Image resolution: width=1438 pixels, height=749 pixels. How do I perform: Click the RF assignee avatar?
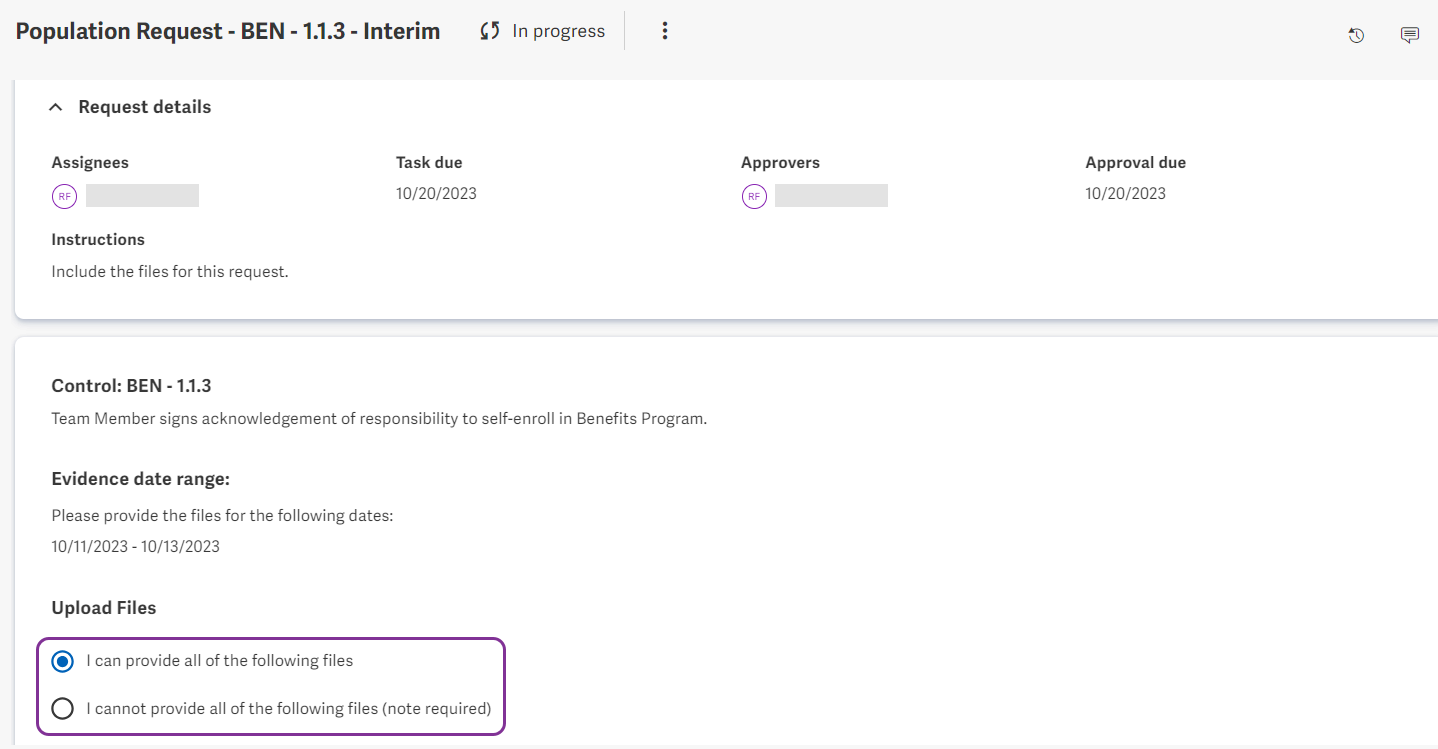click(x=64, y=196)
